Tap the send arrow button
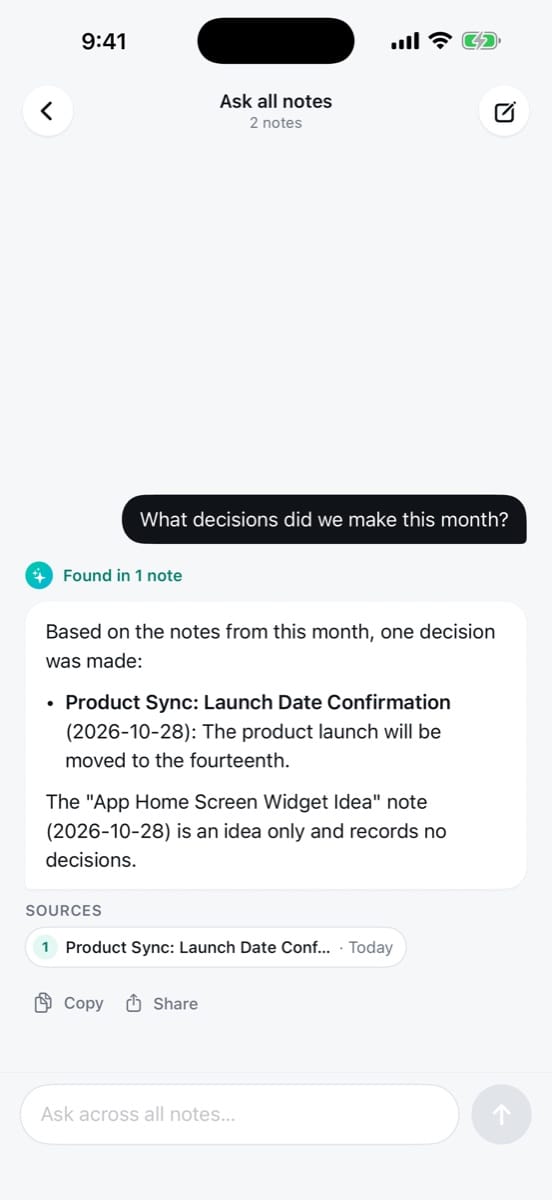This screenshot has height=1200, width=552. (501, 1114)
